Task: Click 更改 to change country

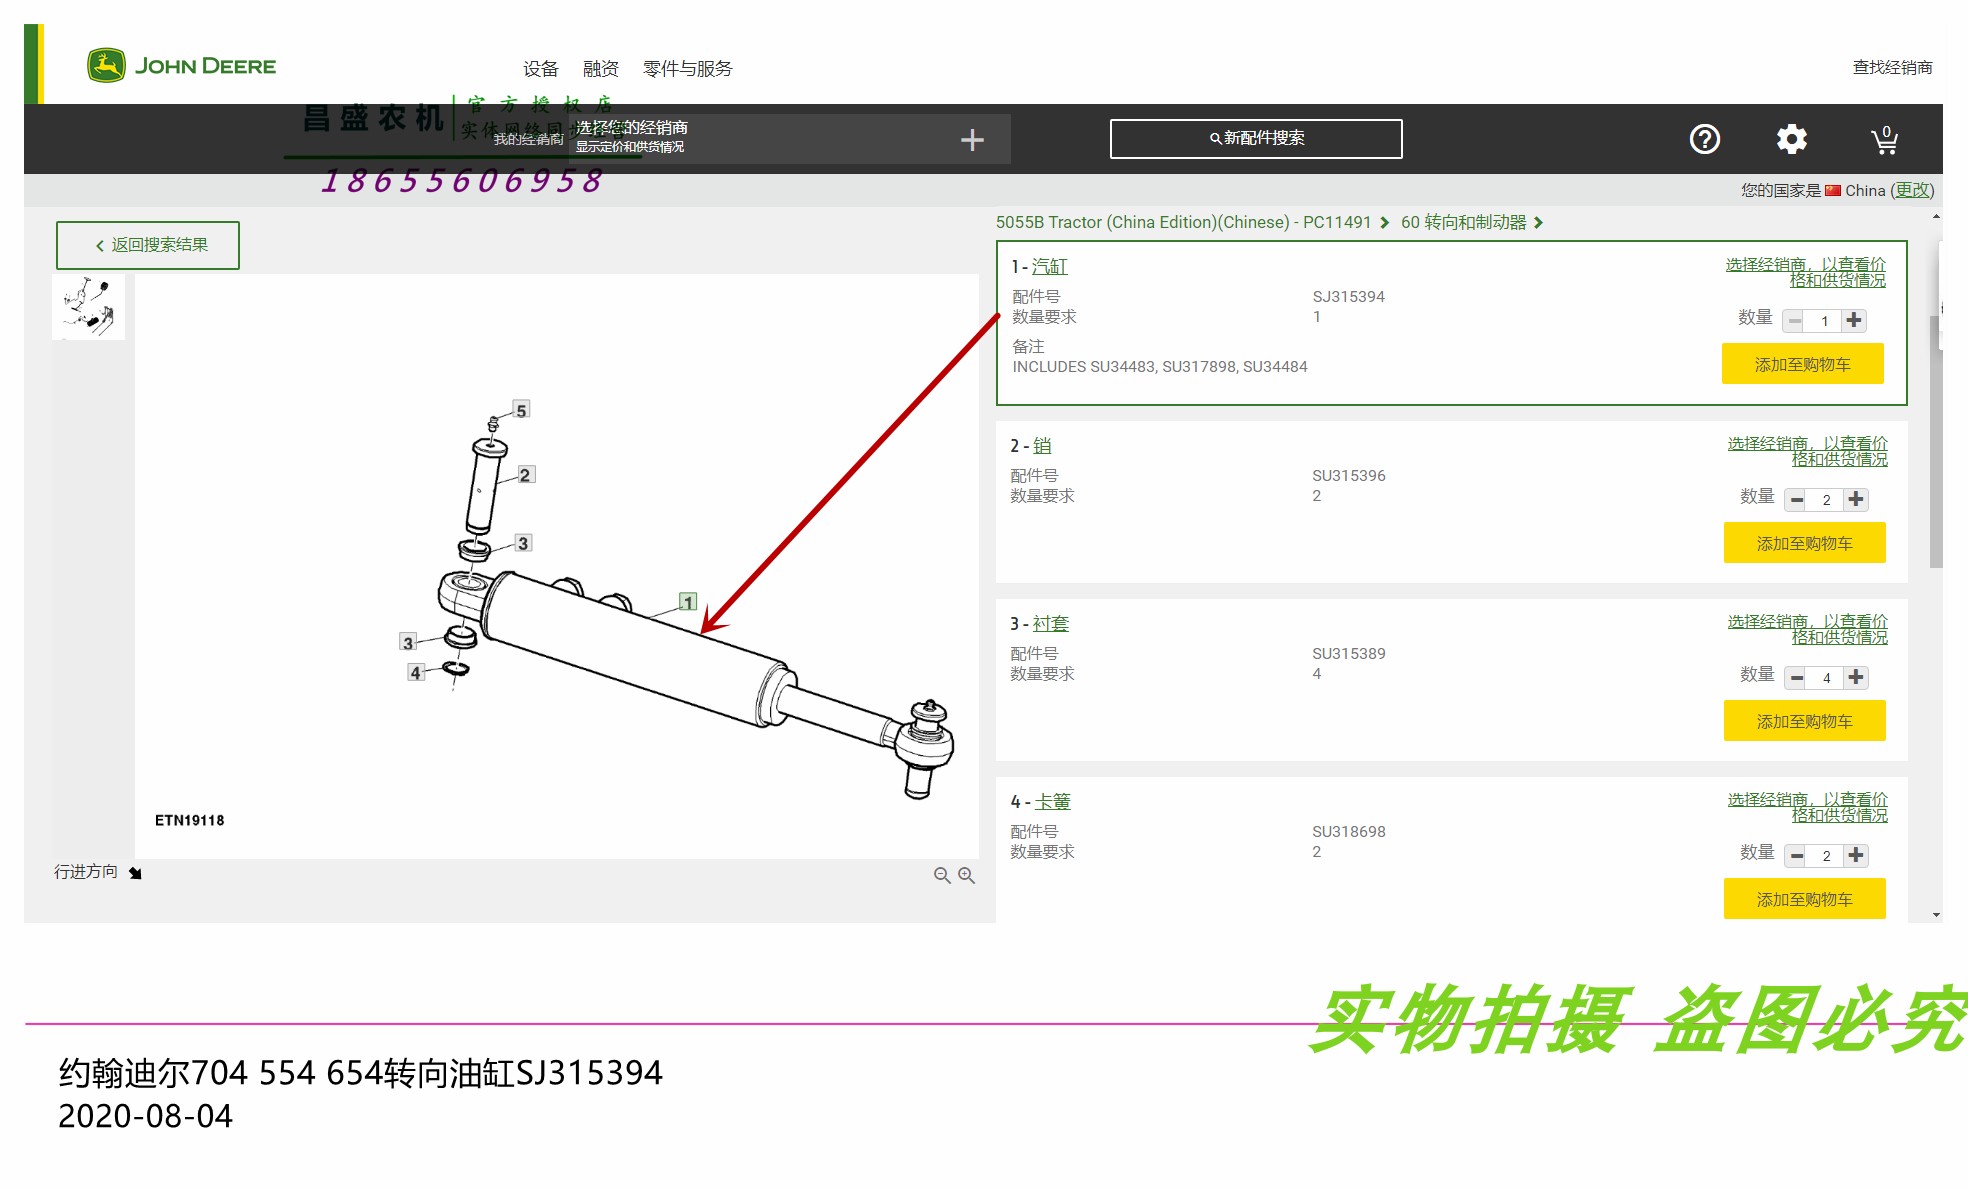Action: click(1912, 190)
